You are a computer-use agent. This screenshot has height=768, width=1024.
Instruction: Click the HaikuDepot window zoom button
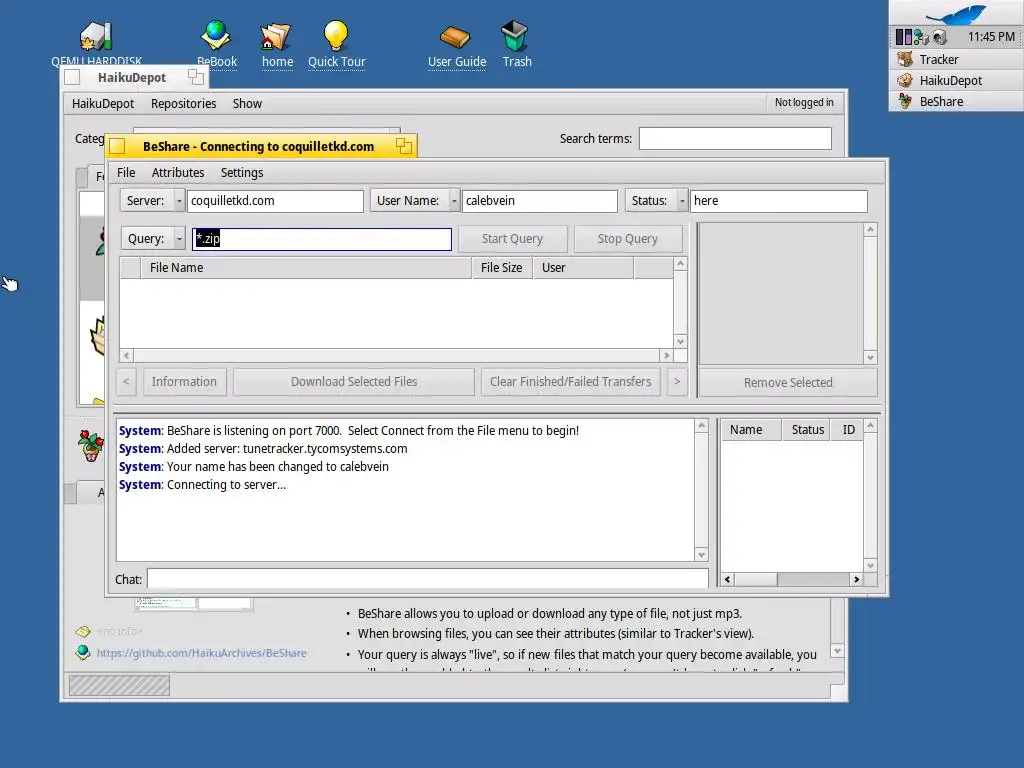(196, 77)
